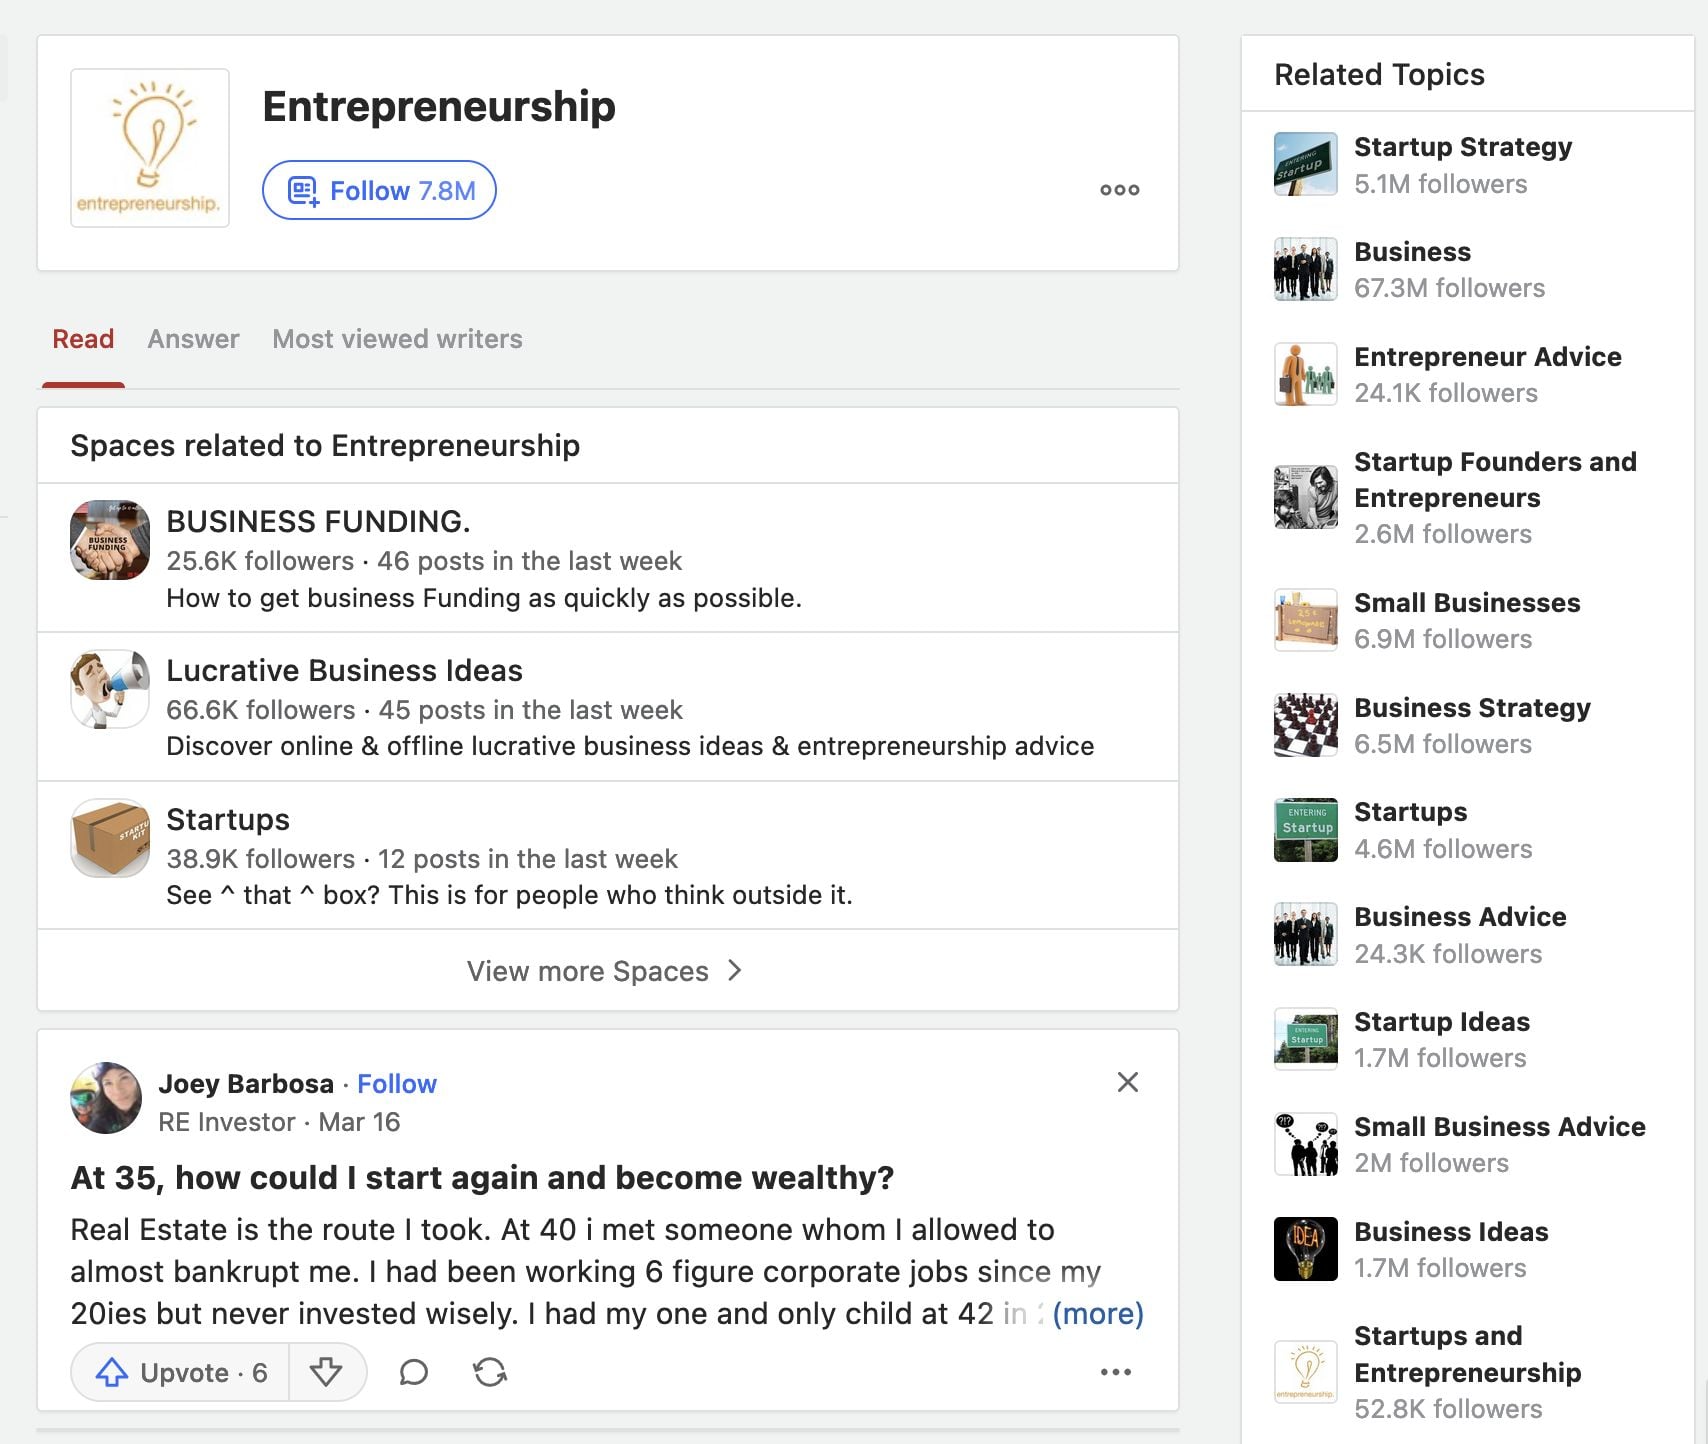Screen dimensions: 1708x1444
Task: Click the Startup Ideas topic icon
Action: (x=1305, y=1038)
